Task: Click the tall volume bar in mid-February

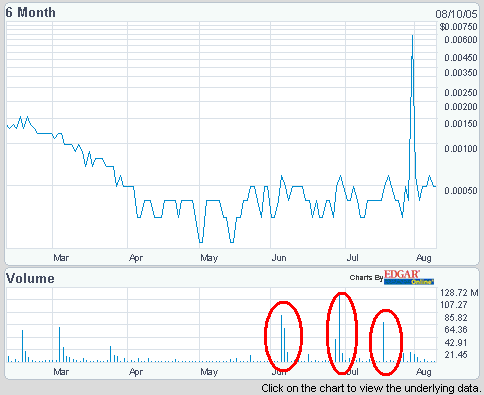Action: click(22, 346)
